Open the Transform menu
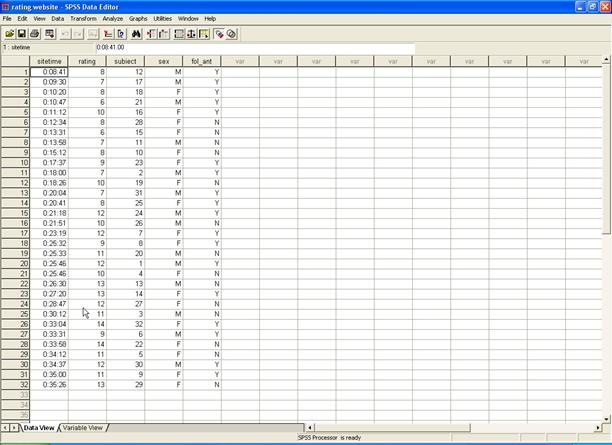The height and width of the screenshot is (445, 612). (83, 19)
